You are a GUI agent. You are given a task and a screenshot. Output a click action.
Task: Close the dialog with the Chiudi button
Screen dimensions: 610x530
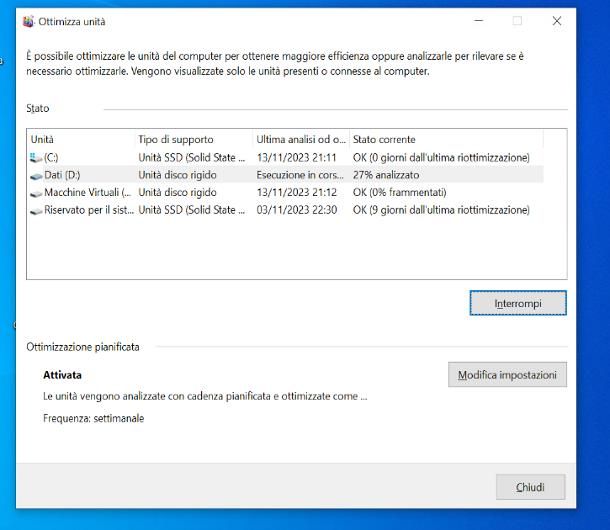[x=530, y=487]
